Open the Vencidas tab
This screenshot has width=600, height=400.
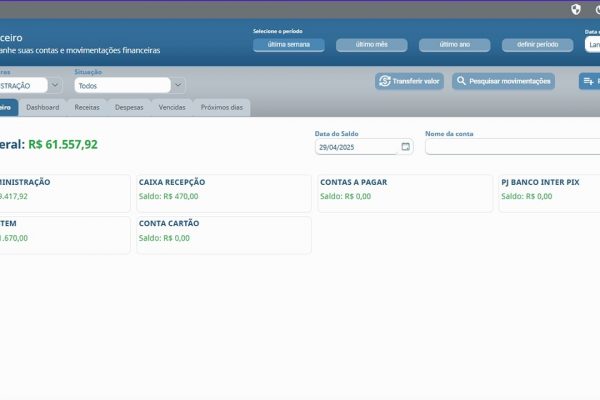coord(172,108)
